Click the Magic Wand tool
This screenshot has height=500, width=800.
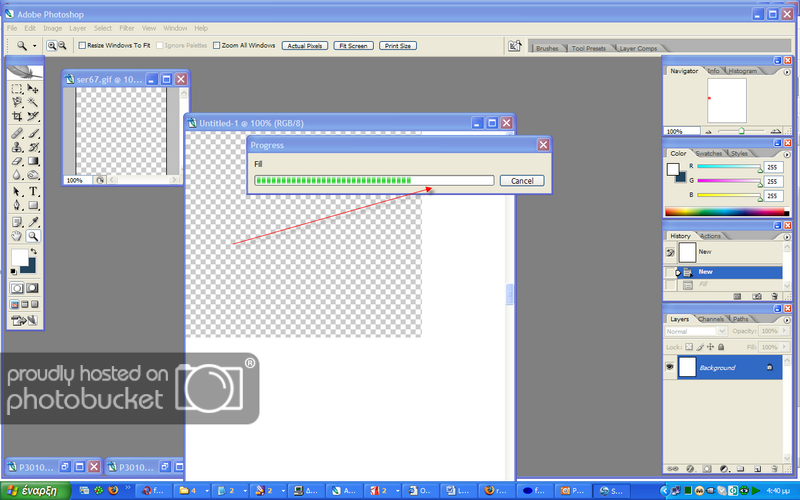click(x=33, y=102)
